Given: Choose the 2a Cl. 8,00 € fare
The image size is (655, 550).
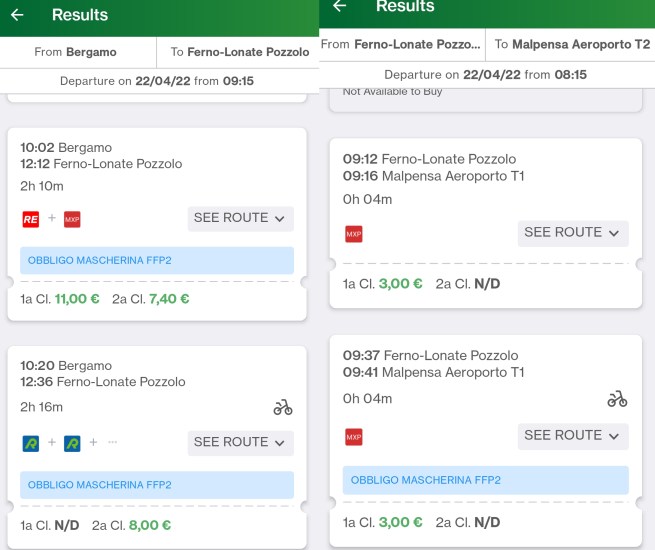Looking at the screenshot, I should (131, 525).
